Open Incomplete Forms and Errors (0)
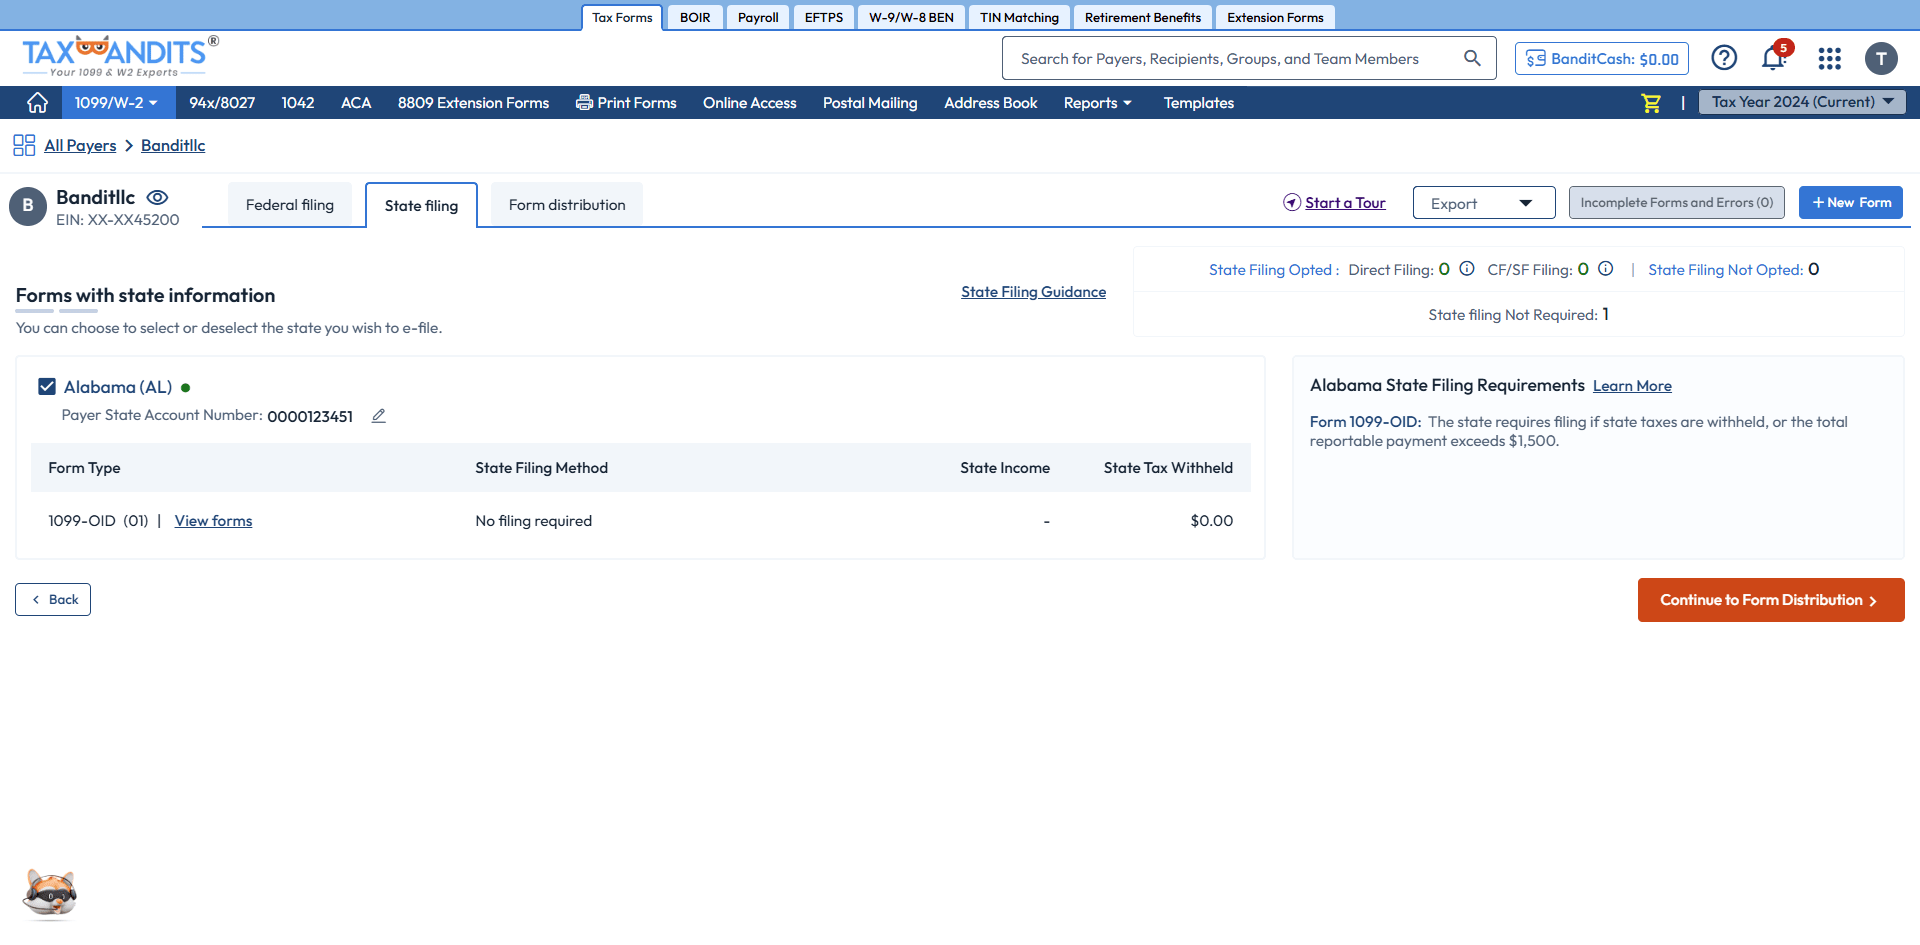 (1677, 203)
